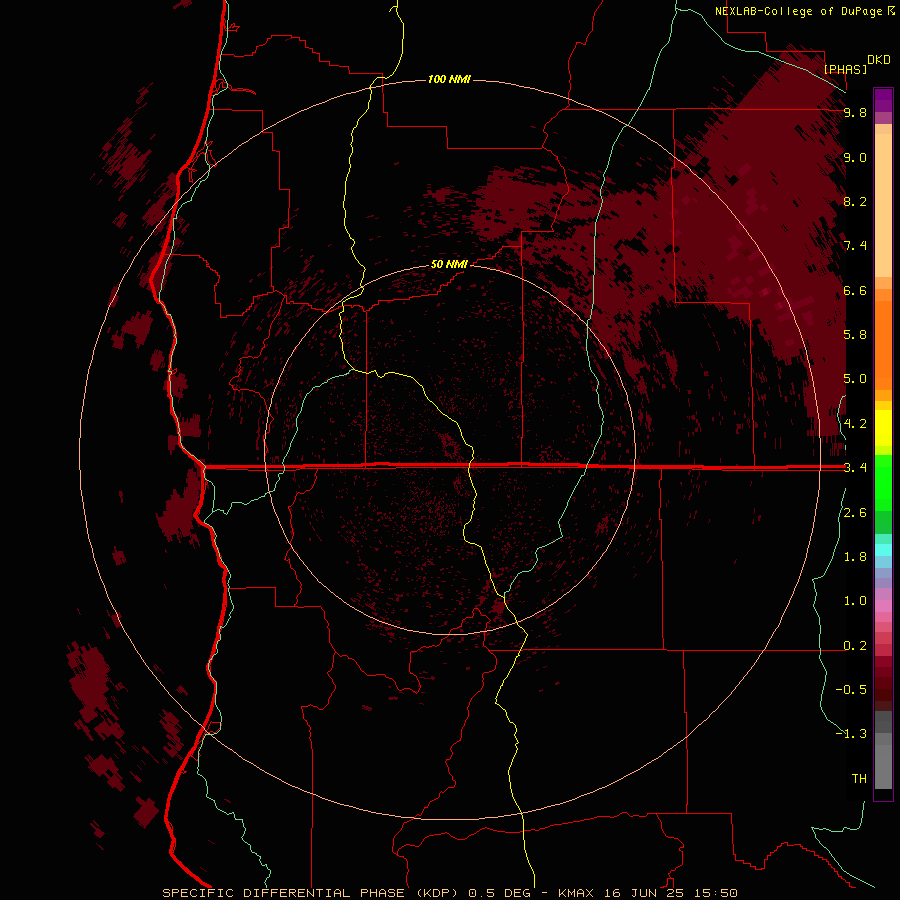
Task: Click the TH threshold label
Action: coord(859,779)
